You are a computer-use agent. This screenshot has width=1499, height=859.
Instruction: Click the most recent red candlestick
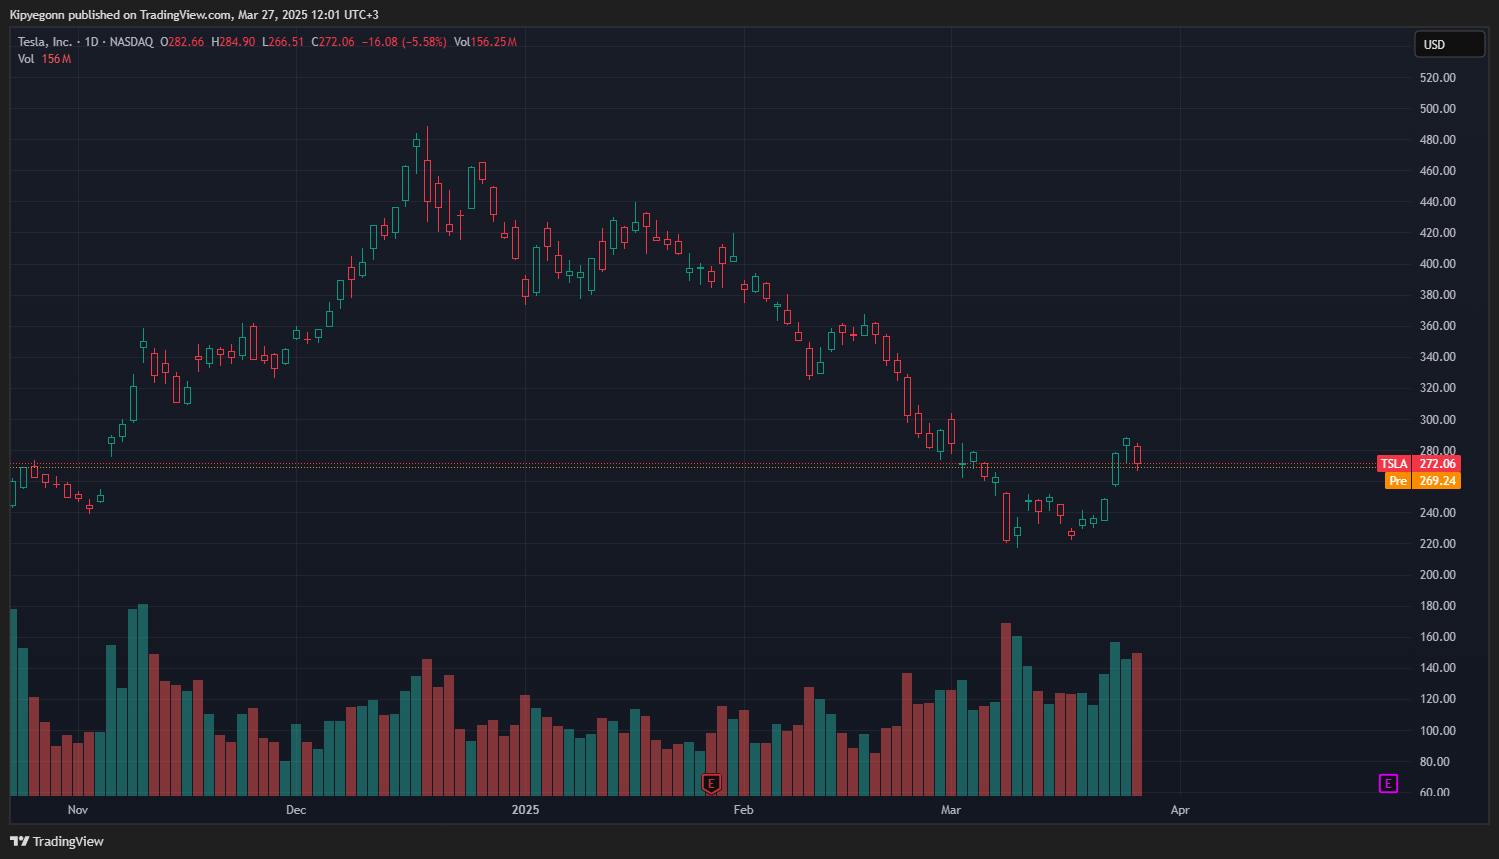[x=1137, y=455]
